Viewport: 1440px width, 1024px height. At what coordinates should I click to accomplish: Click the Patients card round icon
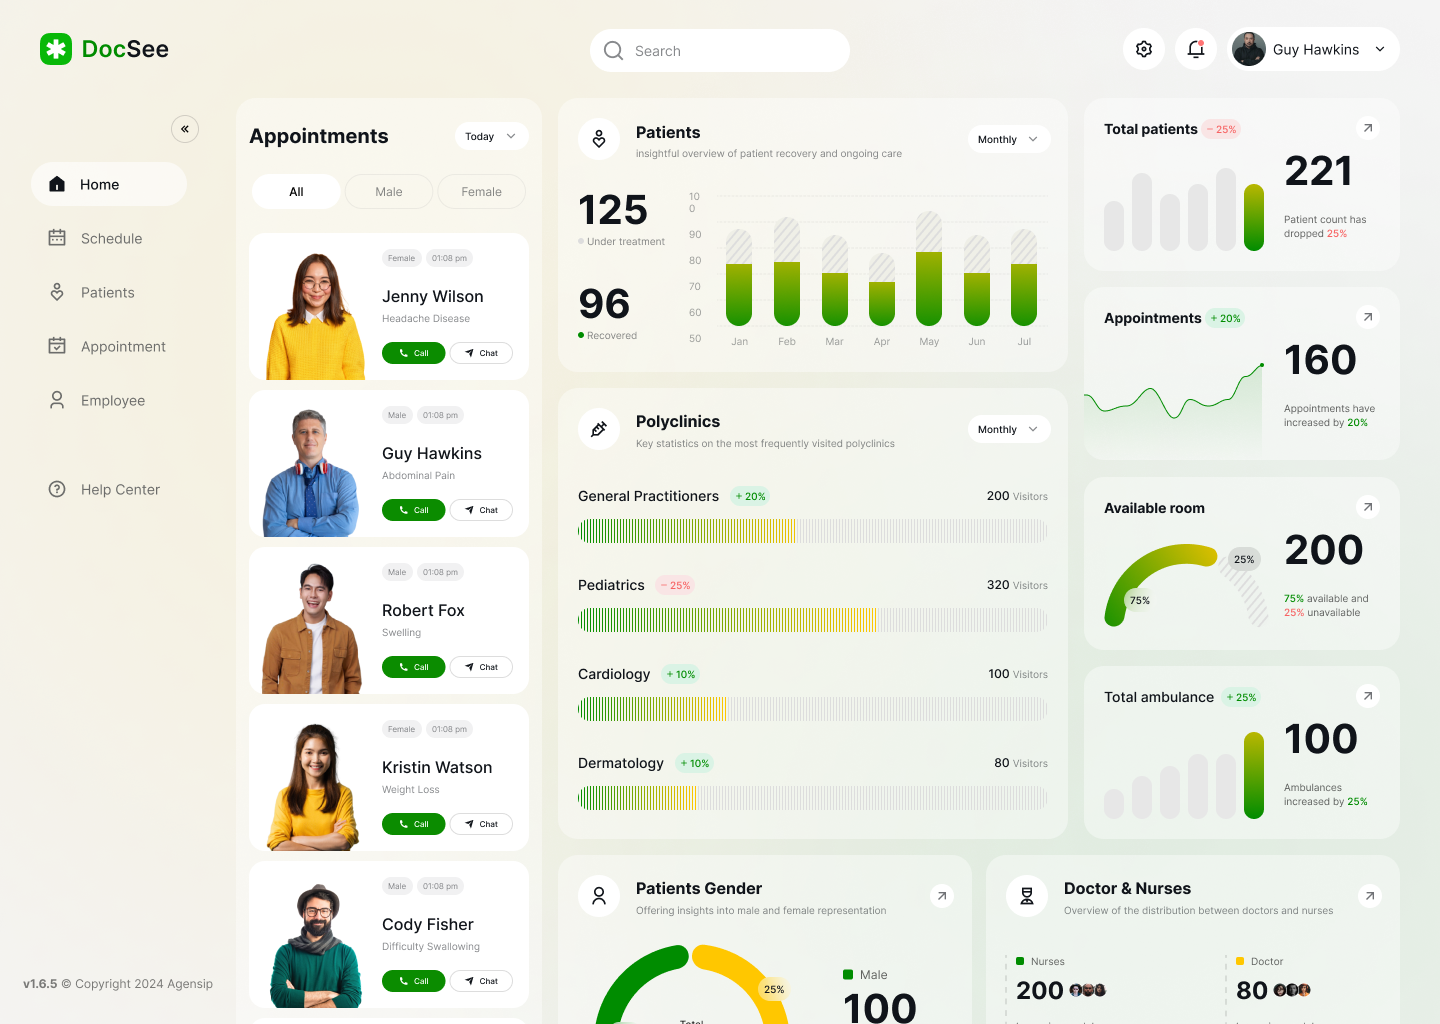coord(599,139)
